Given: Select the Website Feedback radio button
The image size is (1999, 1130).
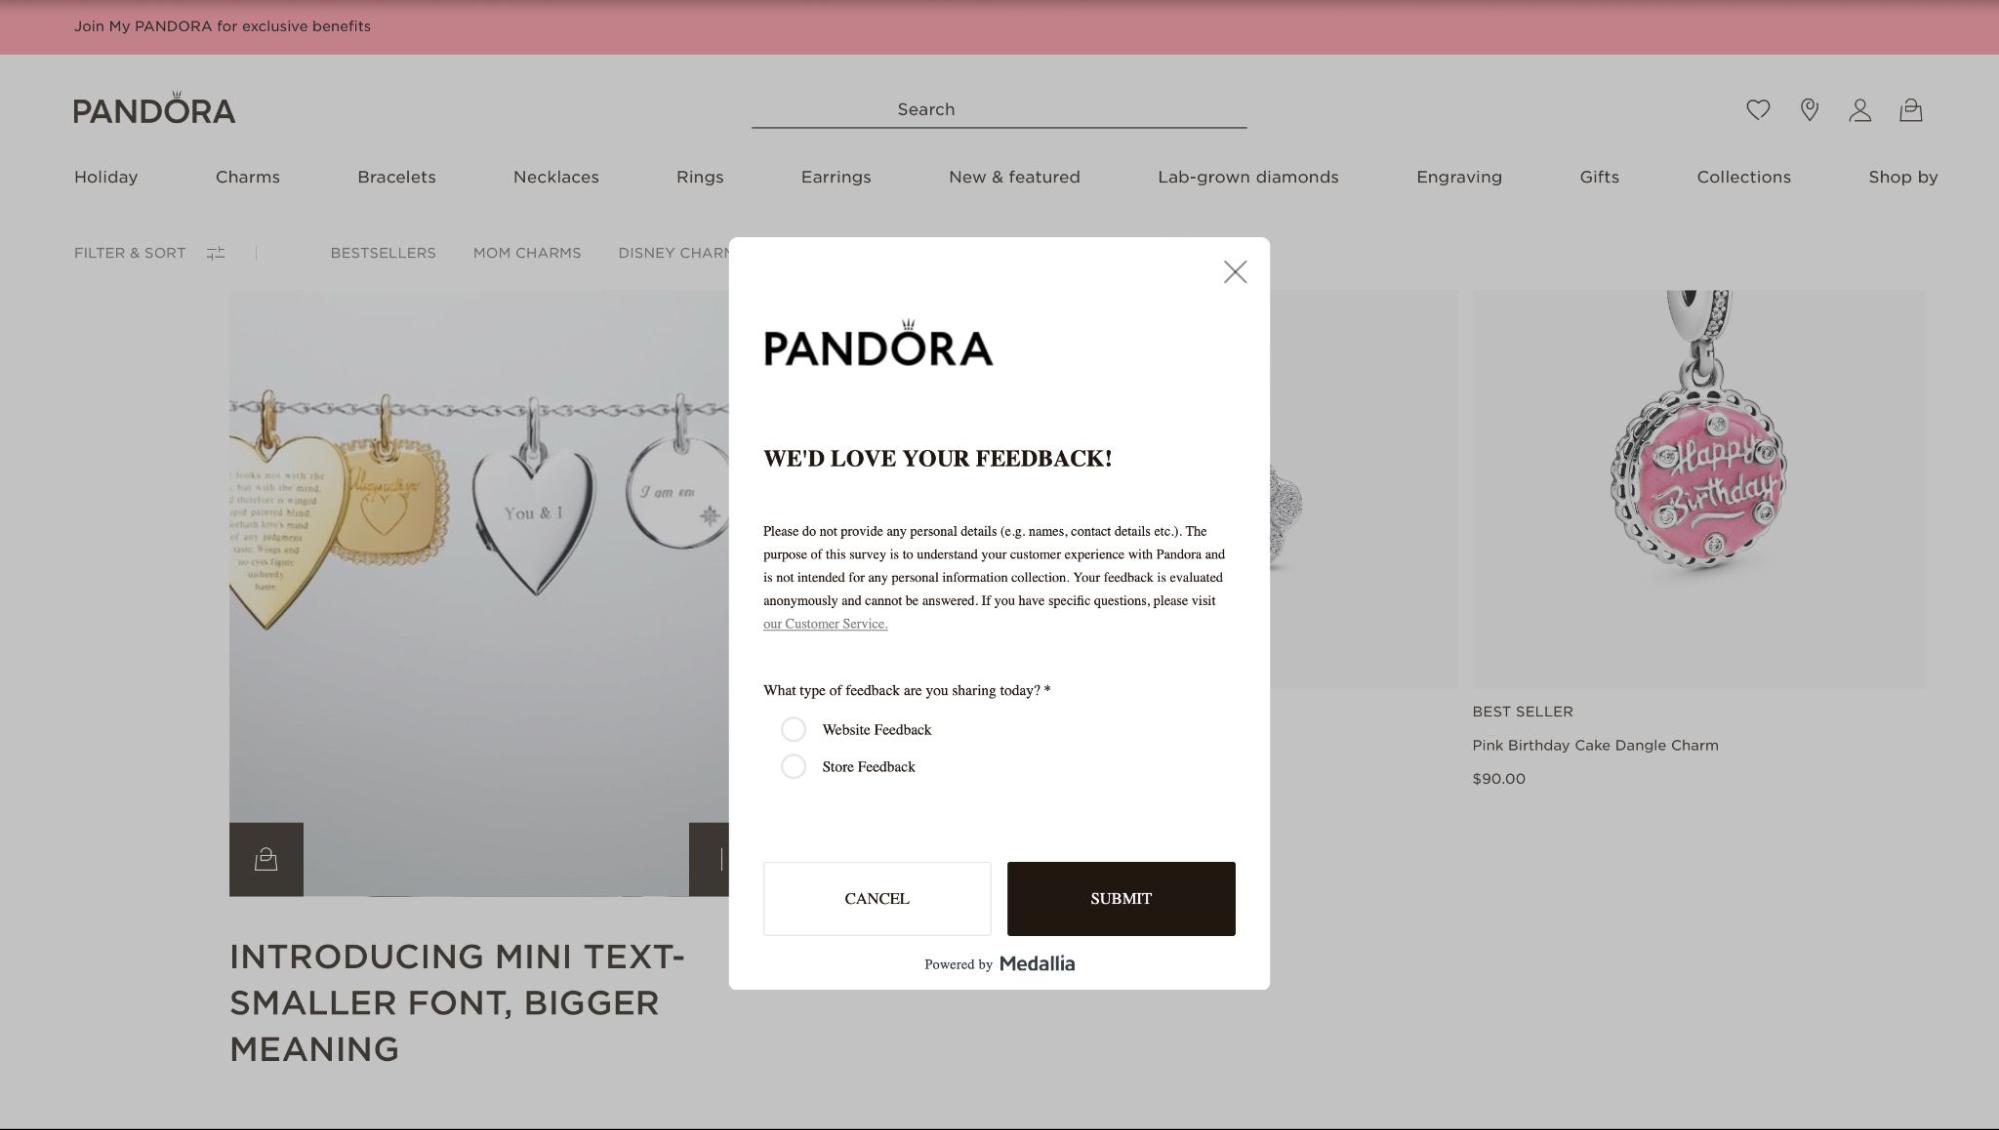Looking at the screenshot, I should click(x=793, y=729).
